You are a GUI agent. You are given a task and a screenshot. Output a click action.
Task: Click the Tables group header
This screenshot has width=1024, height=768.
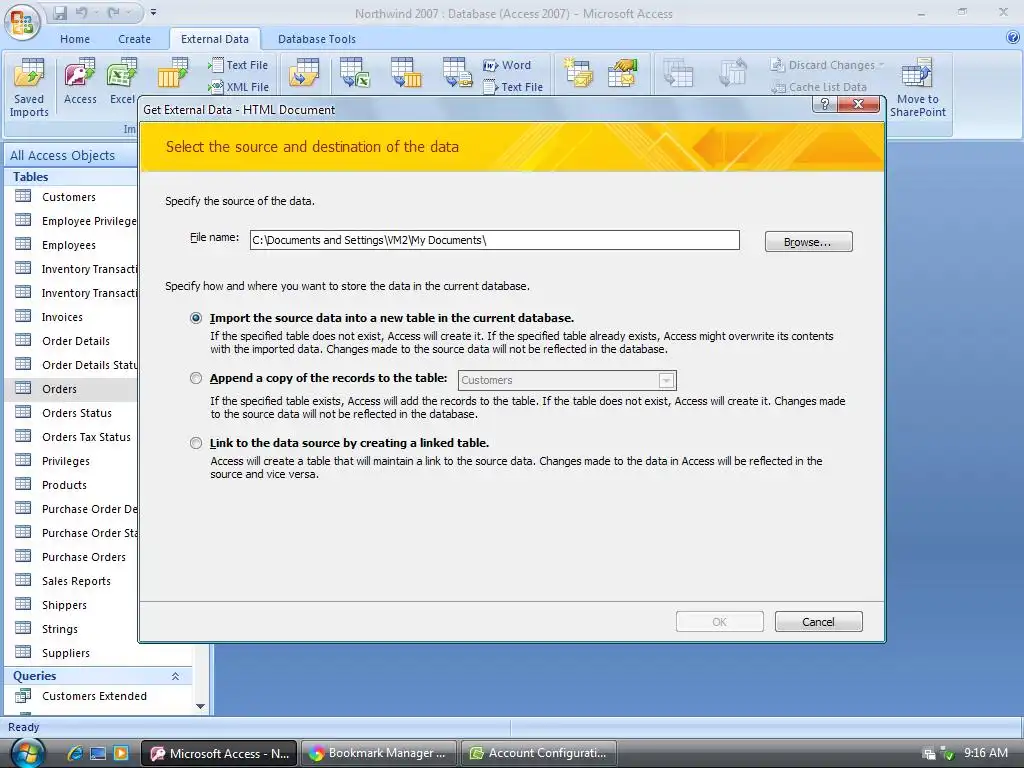coord(72,176)
